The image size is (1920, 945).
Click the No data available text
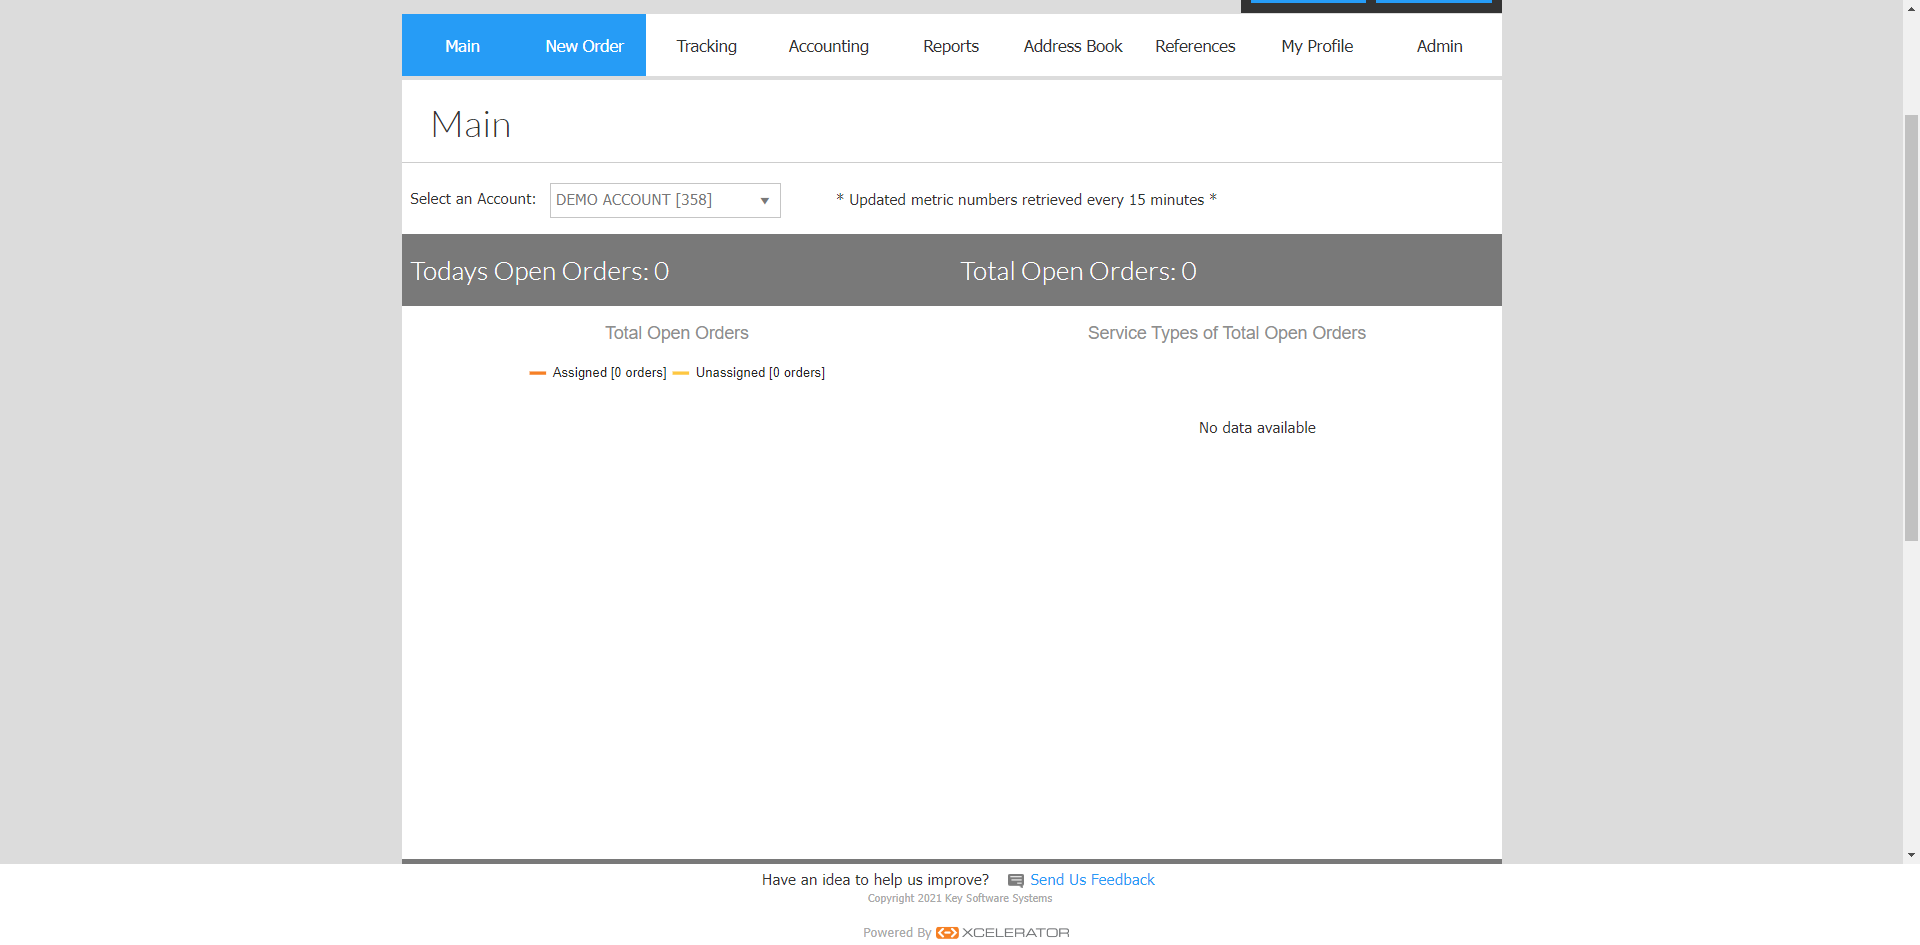[x=1257, y=428]
